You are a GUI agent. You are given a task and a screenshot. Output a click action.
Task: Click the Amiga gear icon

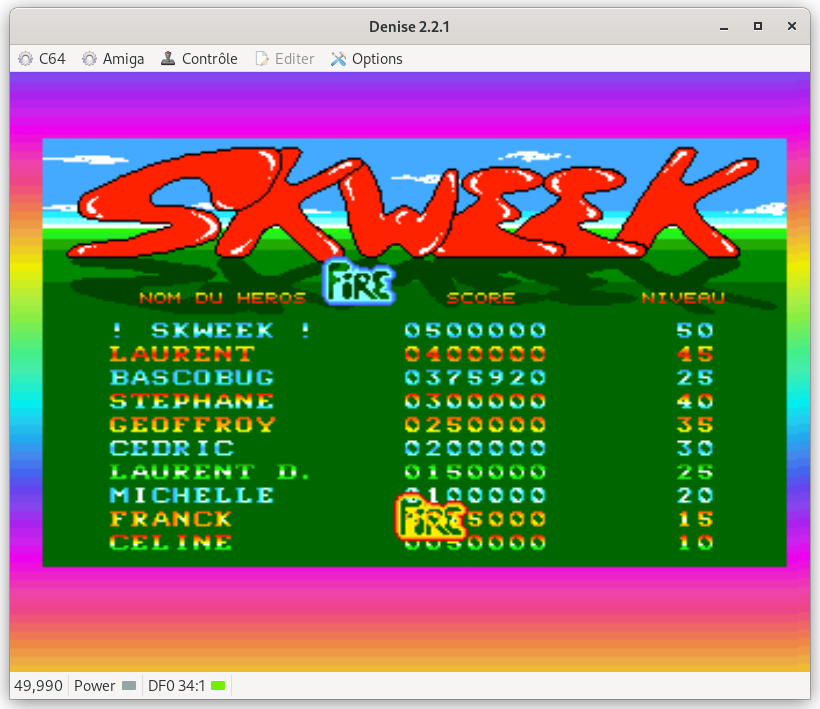(x=89, y=59)
